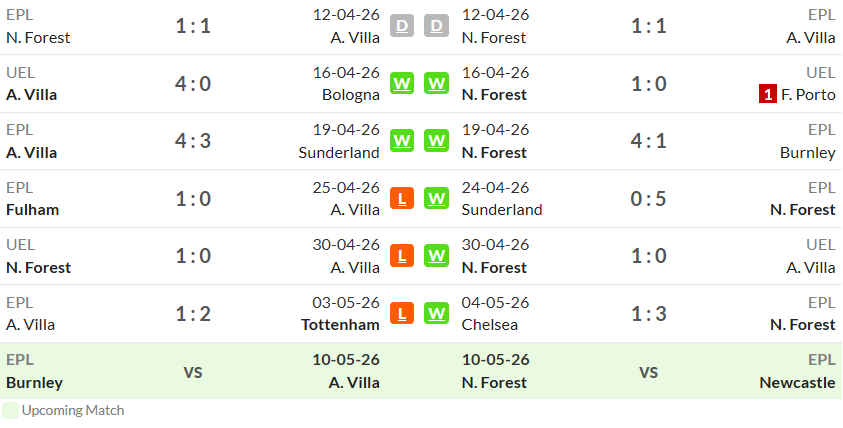Open the Chelsea 1:3 N. Forest score

(x=648, y=313)
